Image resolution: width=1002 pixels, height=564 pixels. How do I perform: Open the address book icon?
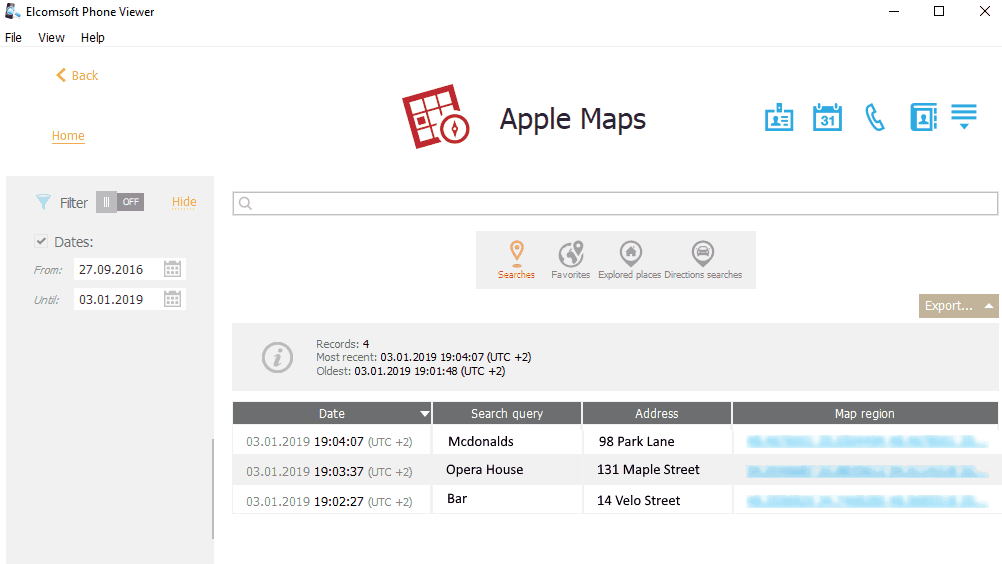coord(922,117)
